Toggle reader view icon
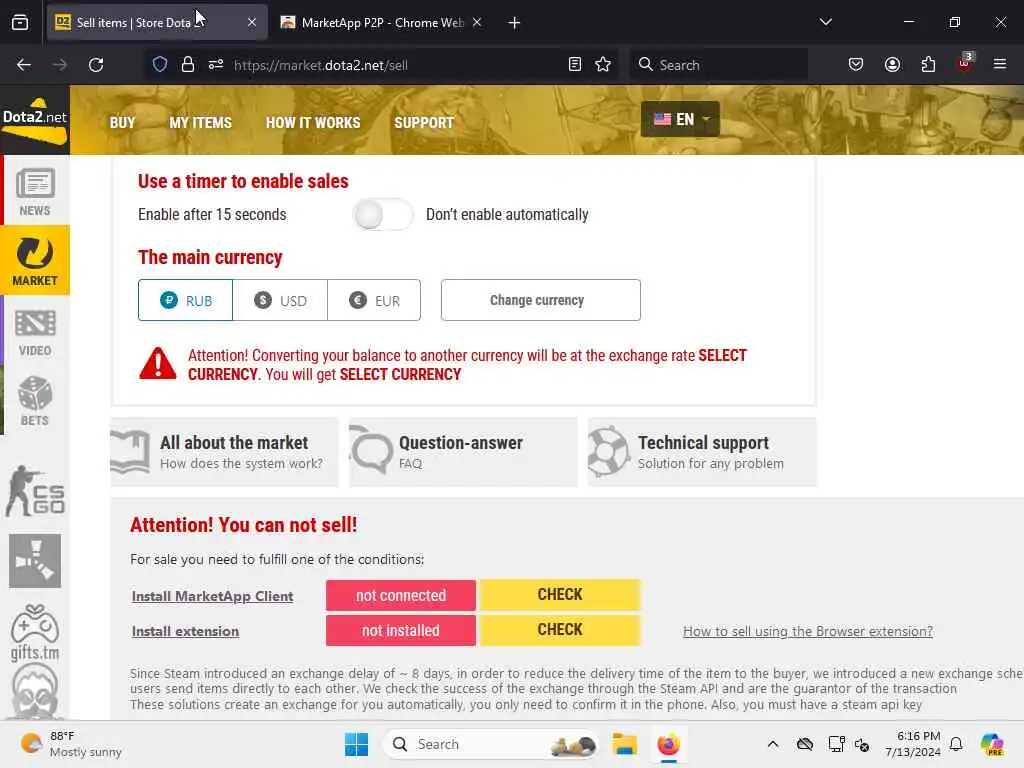 point(575,65)
